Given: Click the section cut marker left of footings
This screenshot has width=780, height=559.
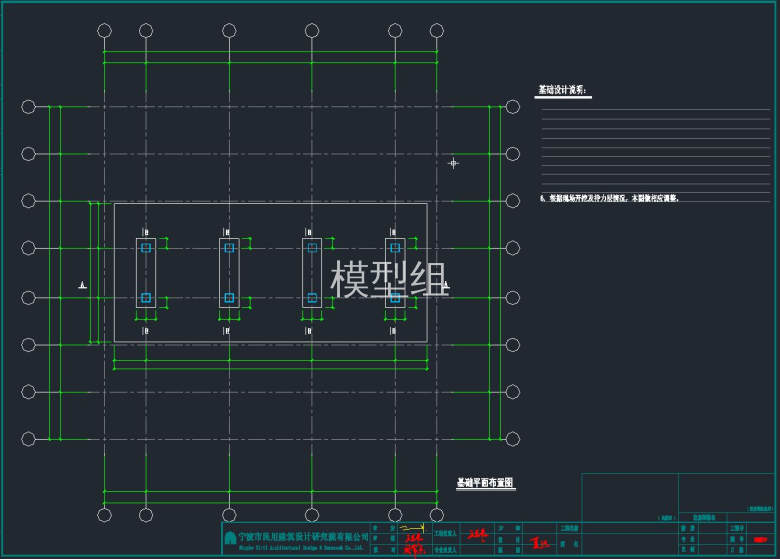Looking at the screenshot, I should tap(82, 287).
